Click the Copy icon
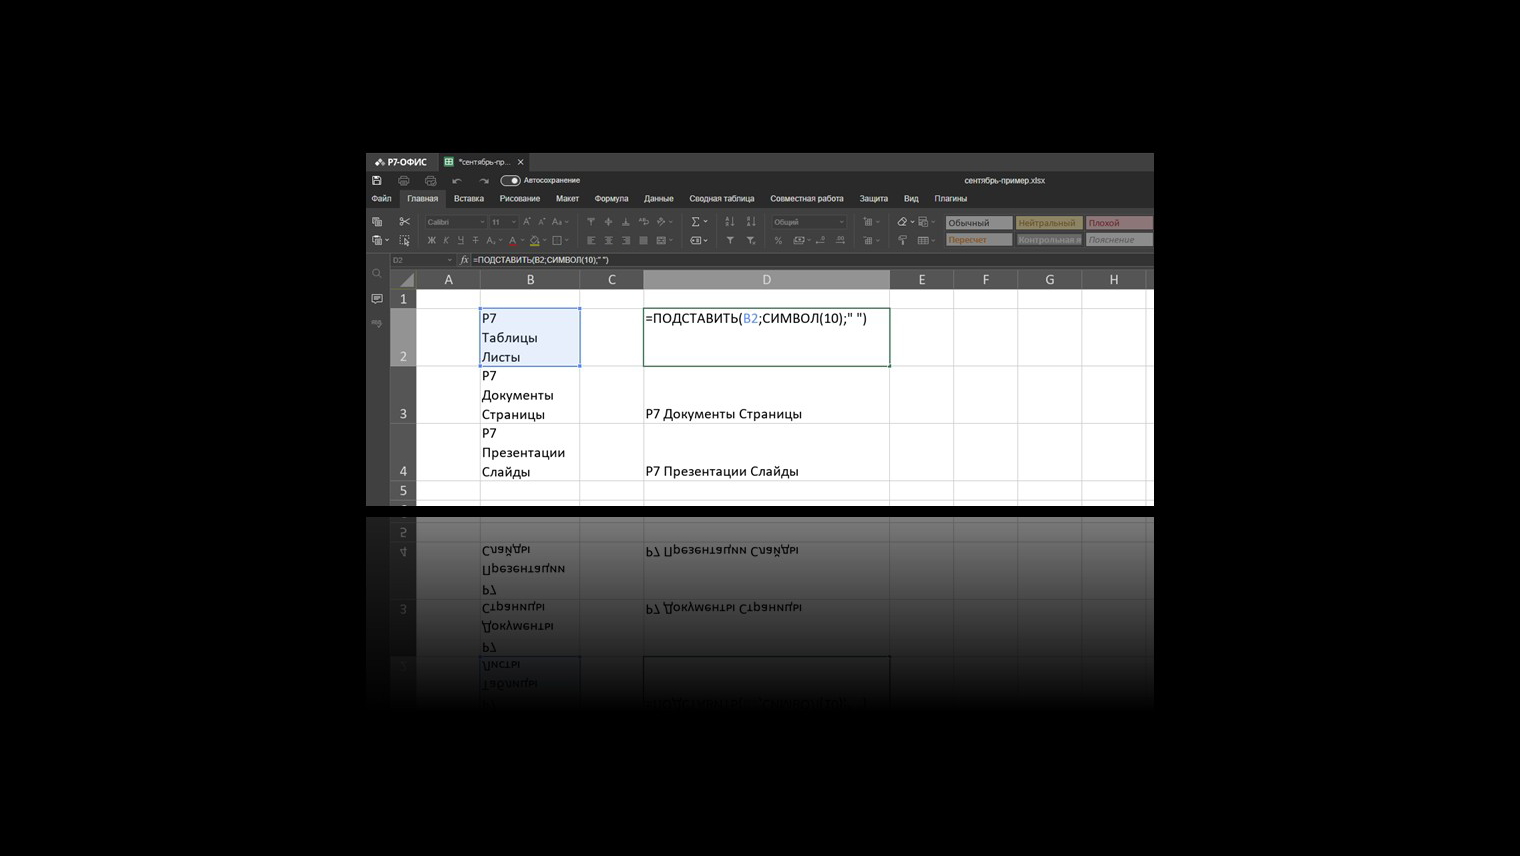 [x=377, y=222]
